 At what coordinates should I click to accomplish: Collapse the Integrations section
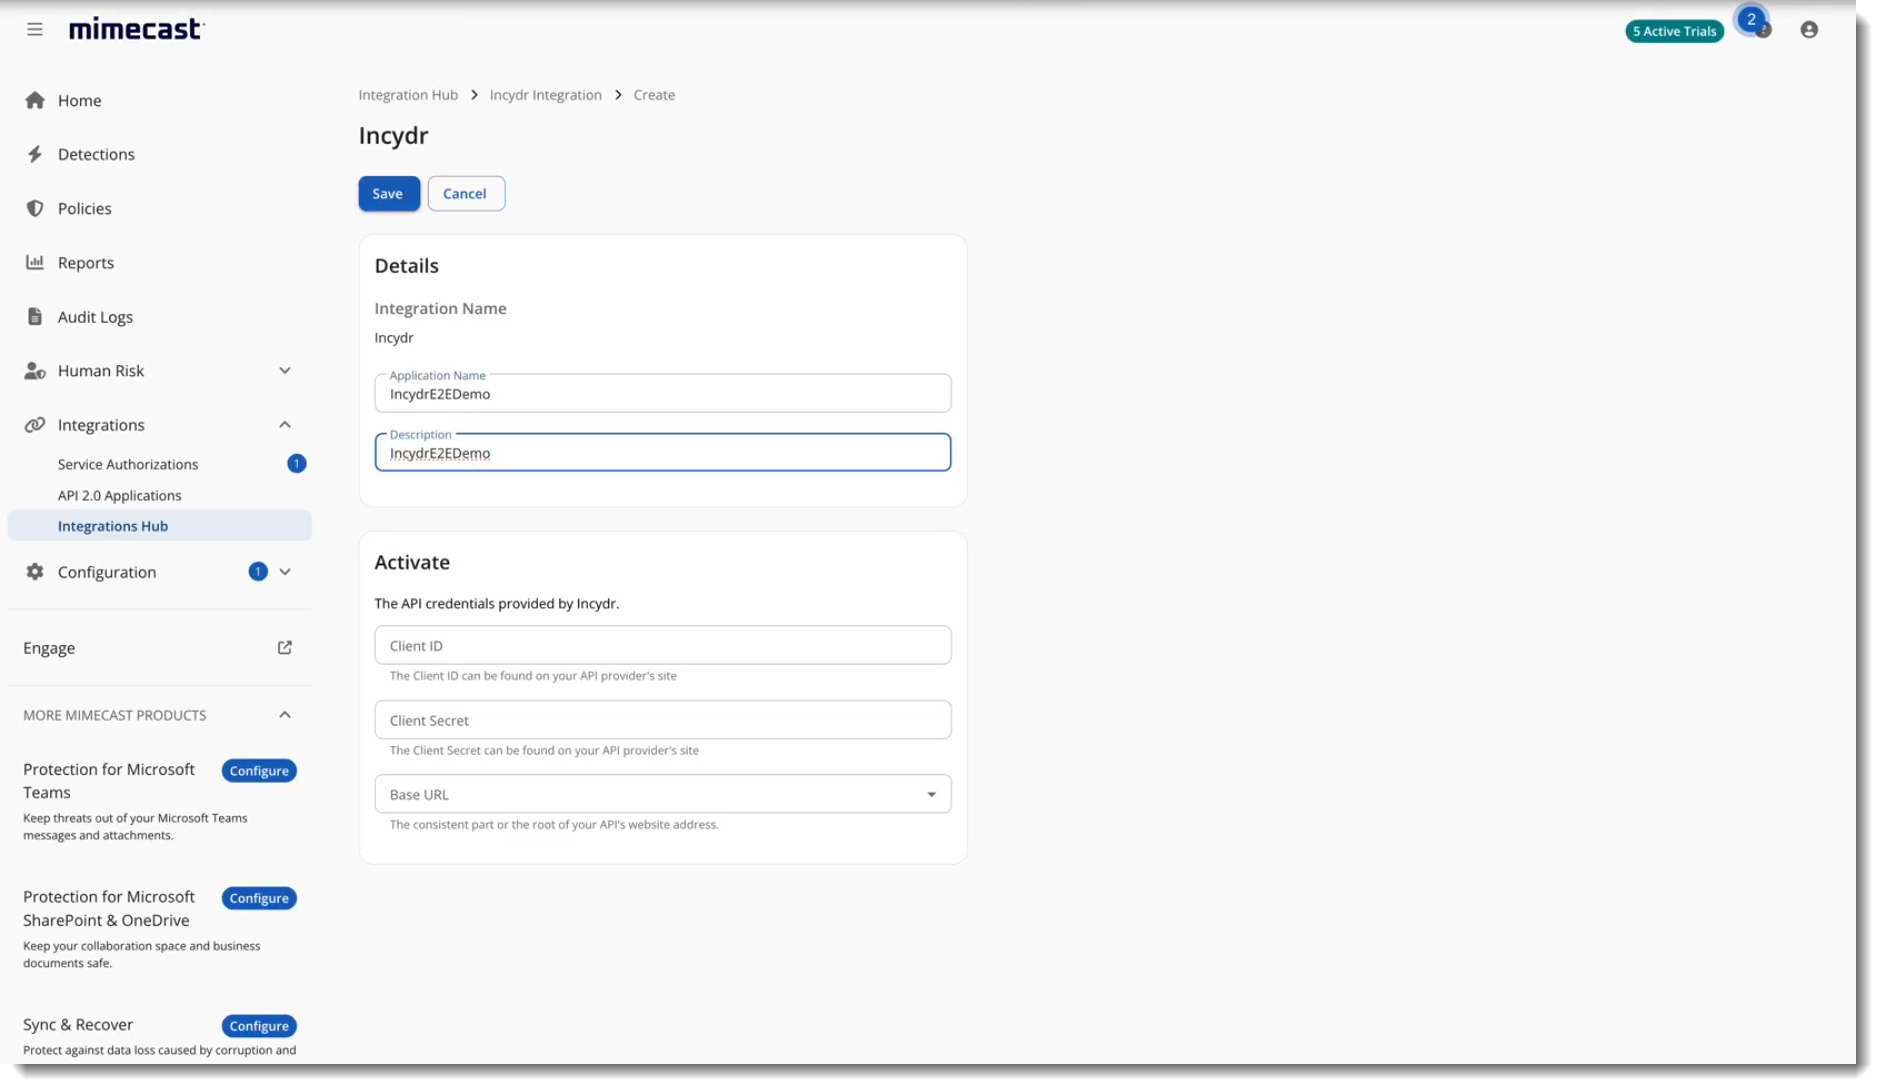tap(285, 424)
